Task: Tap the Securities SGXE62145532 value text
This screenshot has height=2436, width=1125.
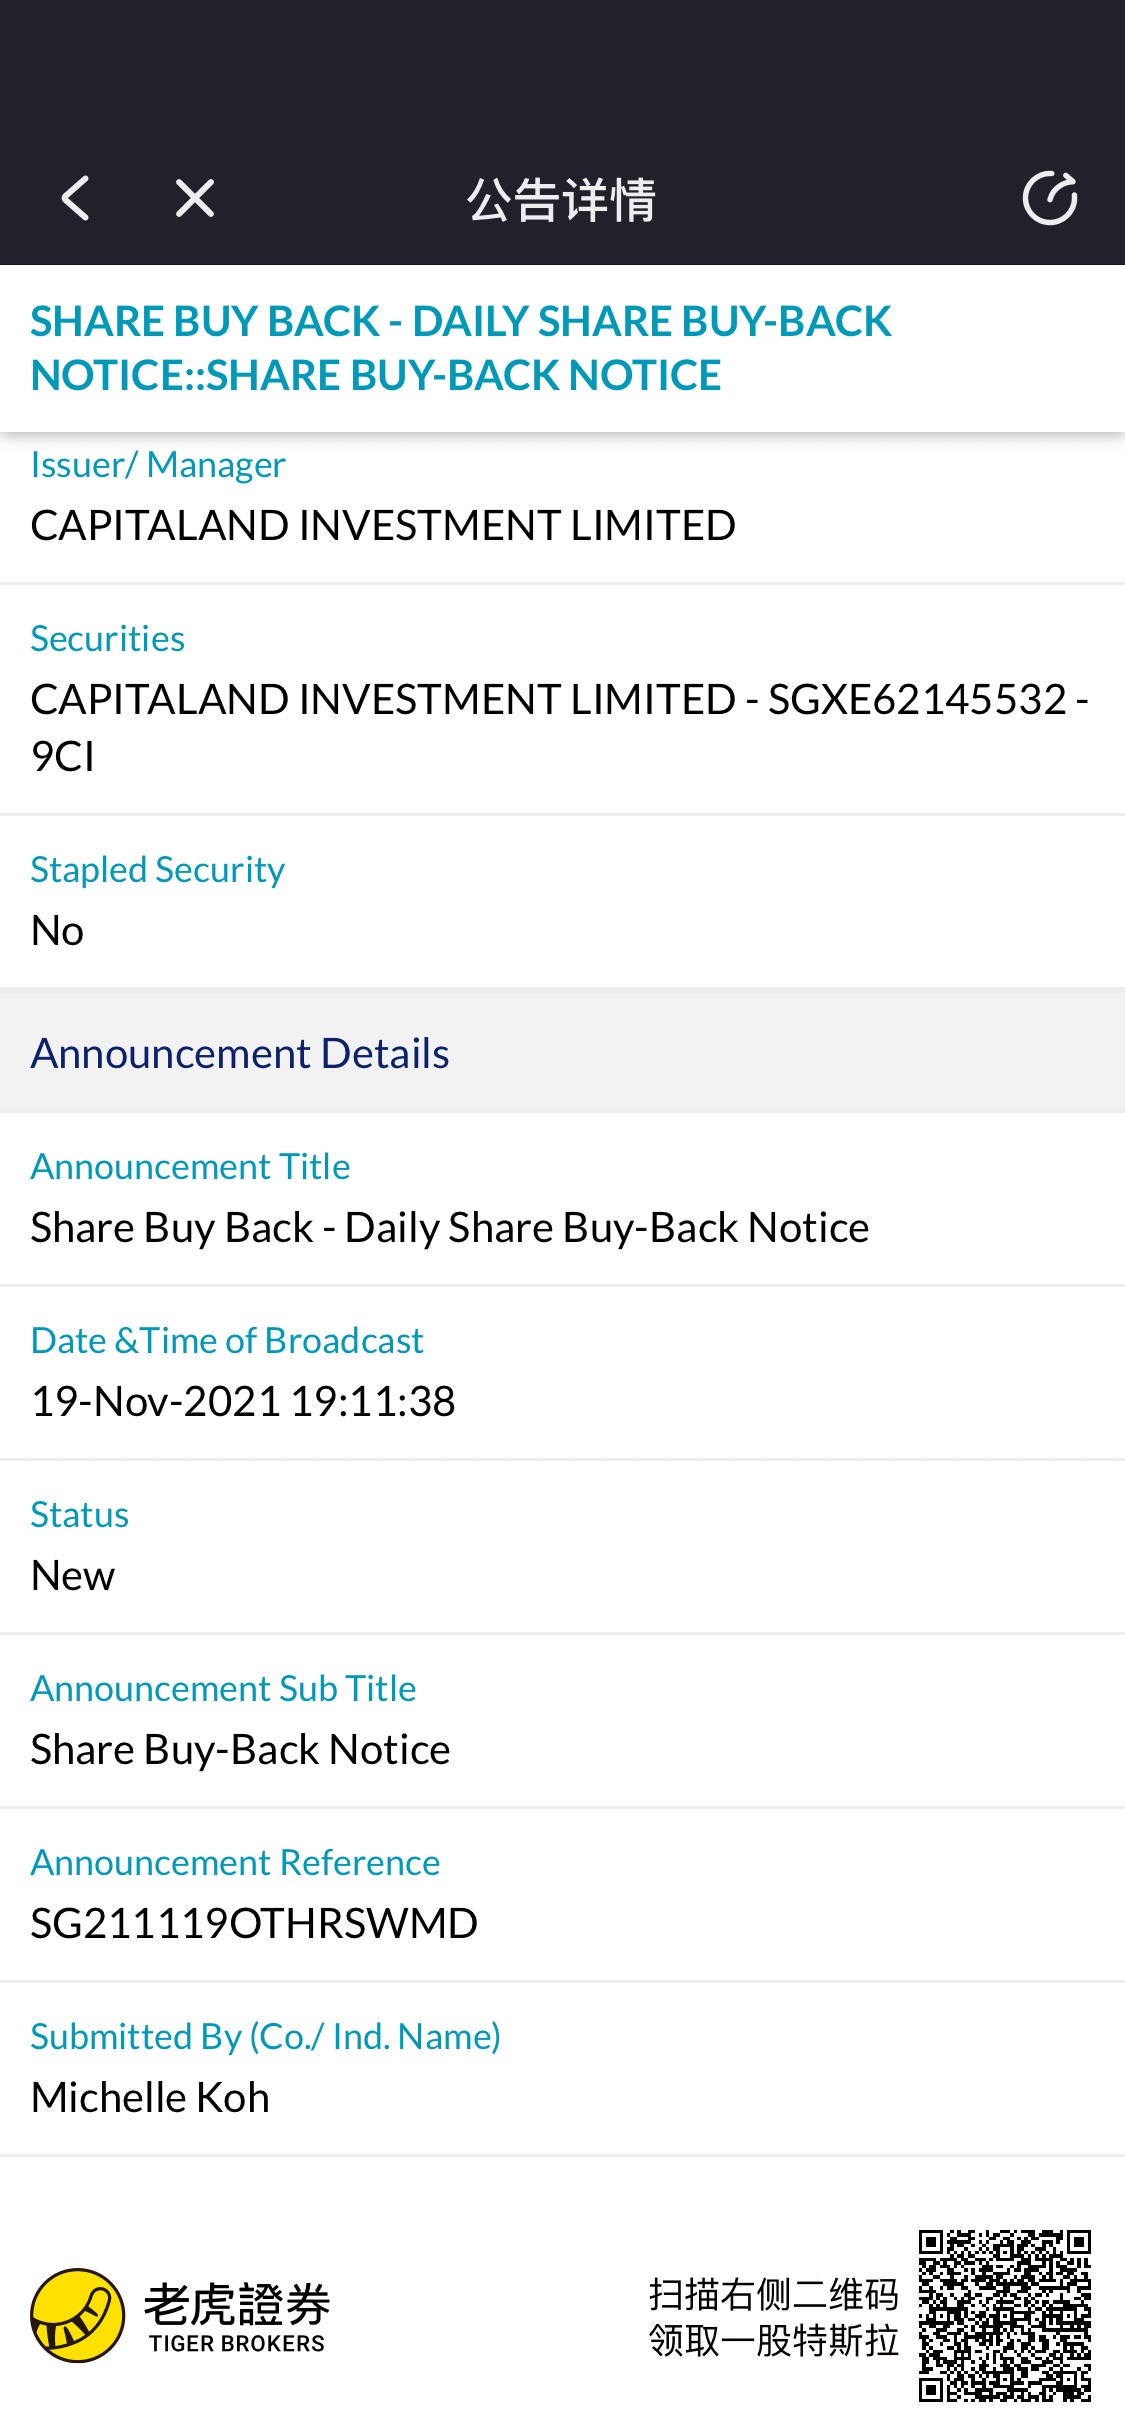Action: click(x=560, y=727)
